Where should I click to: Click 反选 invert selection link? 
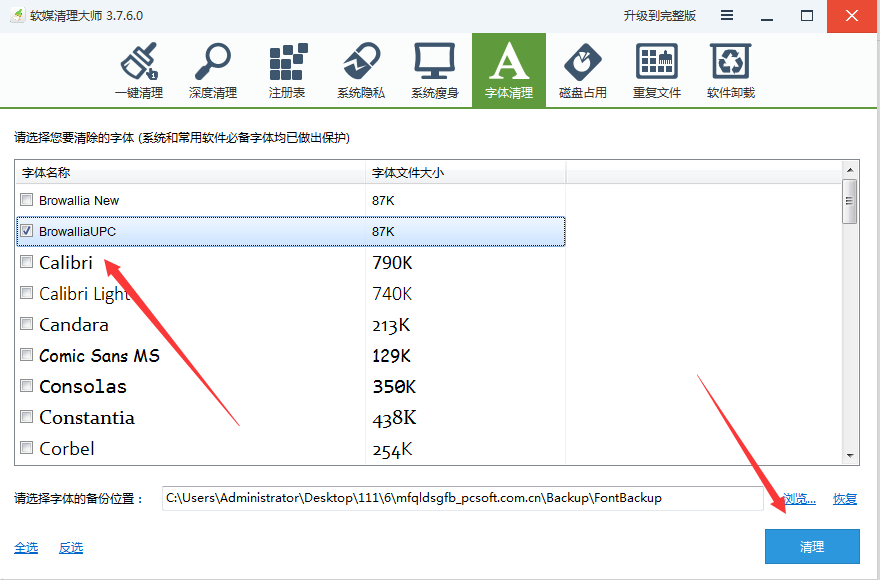click(x=71, y=547)
